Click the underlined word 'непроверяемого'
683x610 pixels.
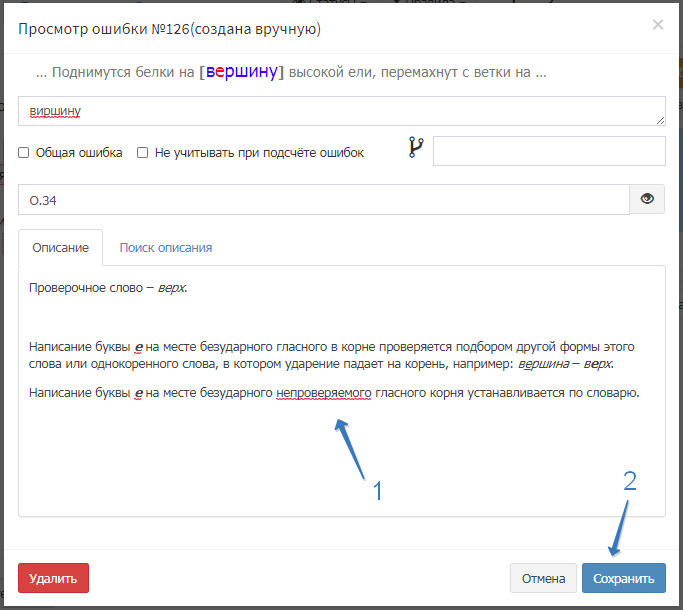coord(324,393)
